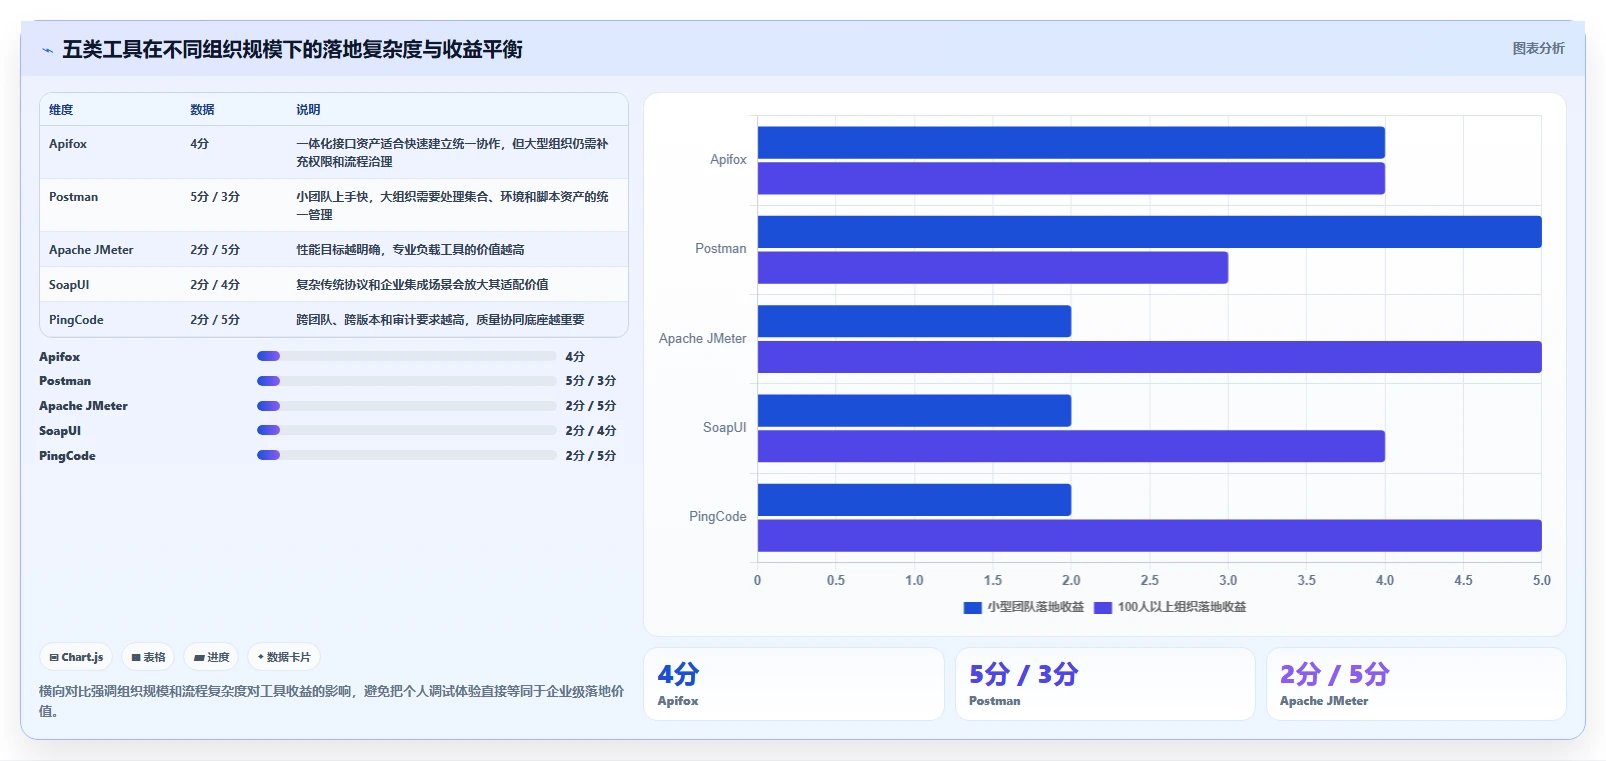
Task: Click the small icon beside the title
Action: pyautogui.click(x=47, y=50)
